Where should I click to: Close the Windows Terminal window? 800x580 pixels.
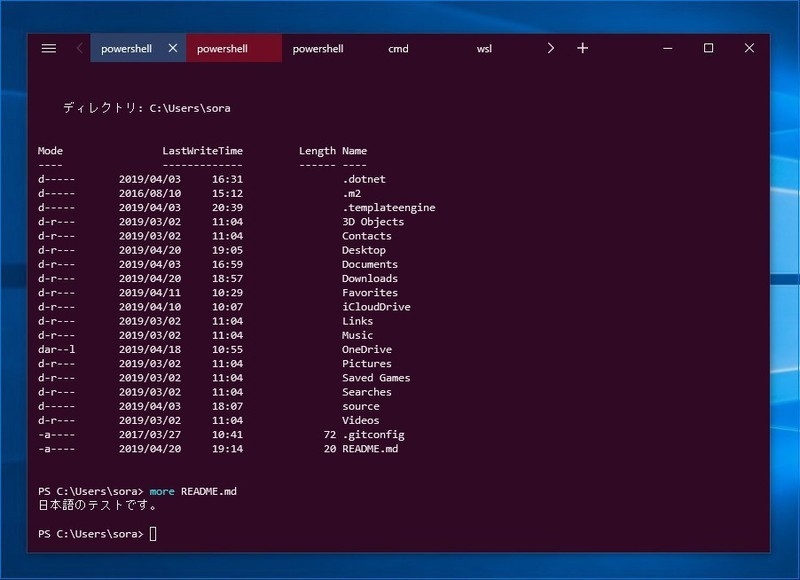click(749, 47)
